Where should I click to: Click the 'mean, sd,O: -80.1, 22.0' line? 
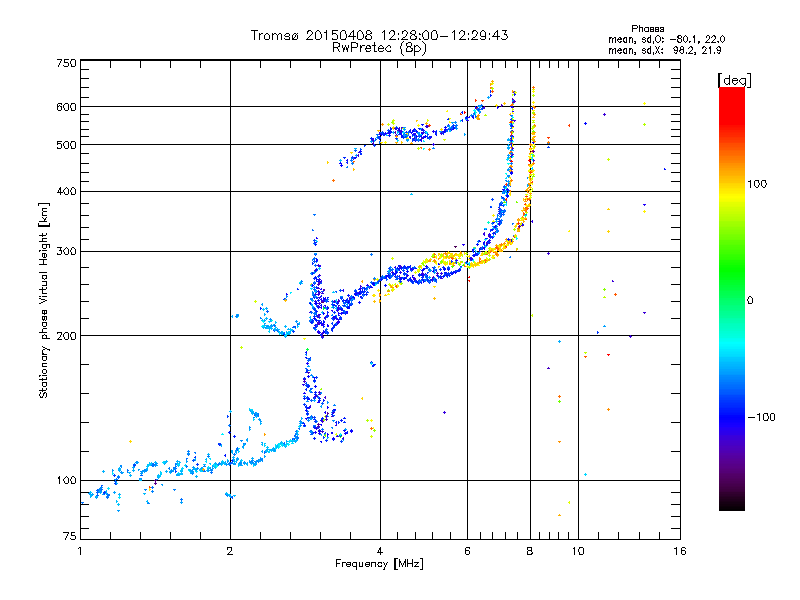pyautogui.click(x=666, y=39)
